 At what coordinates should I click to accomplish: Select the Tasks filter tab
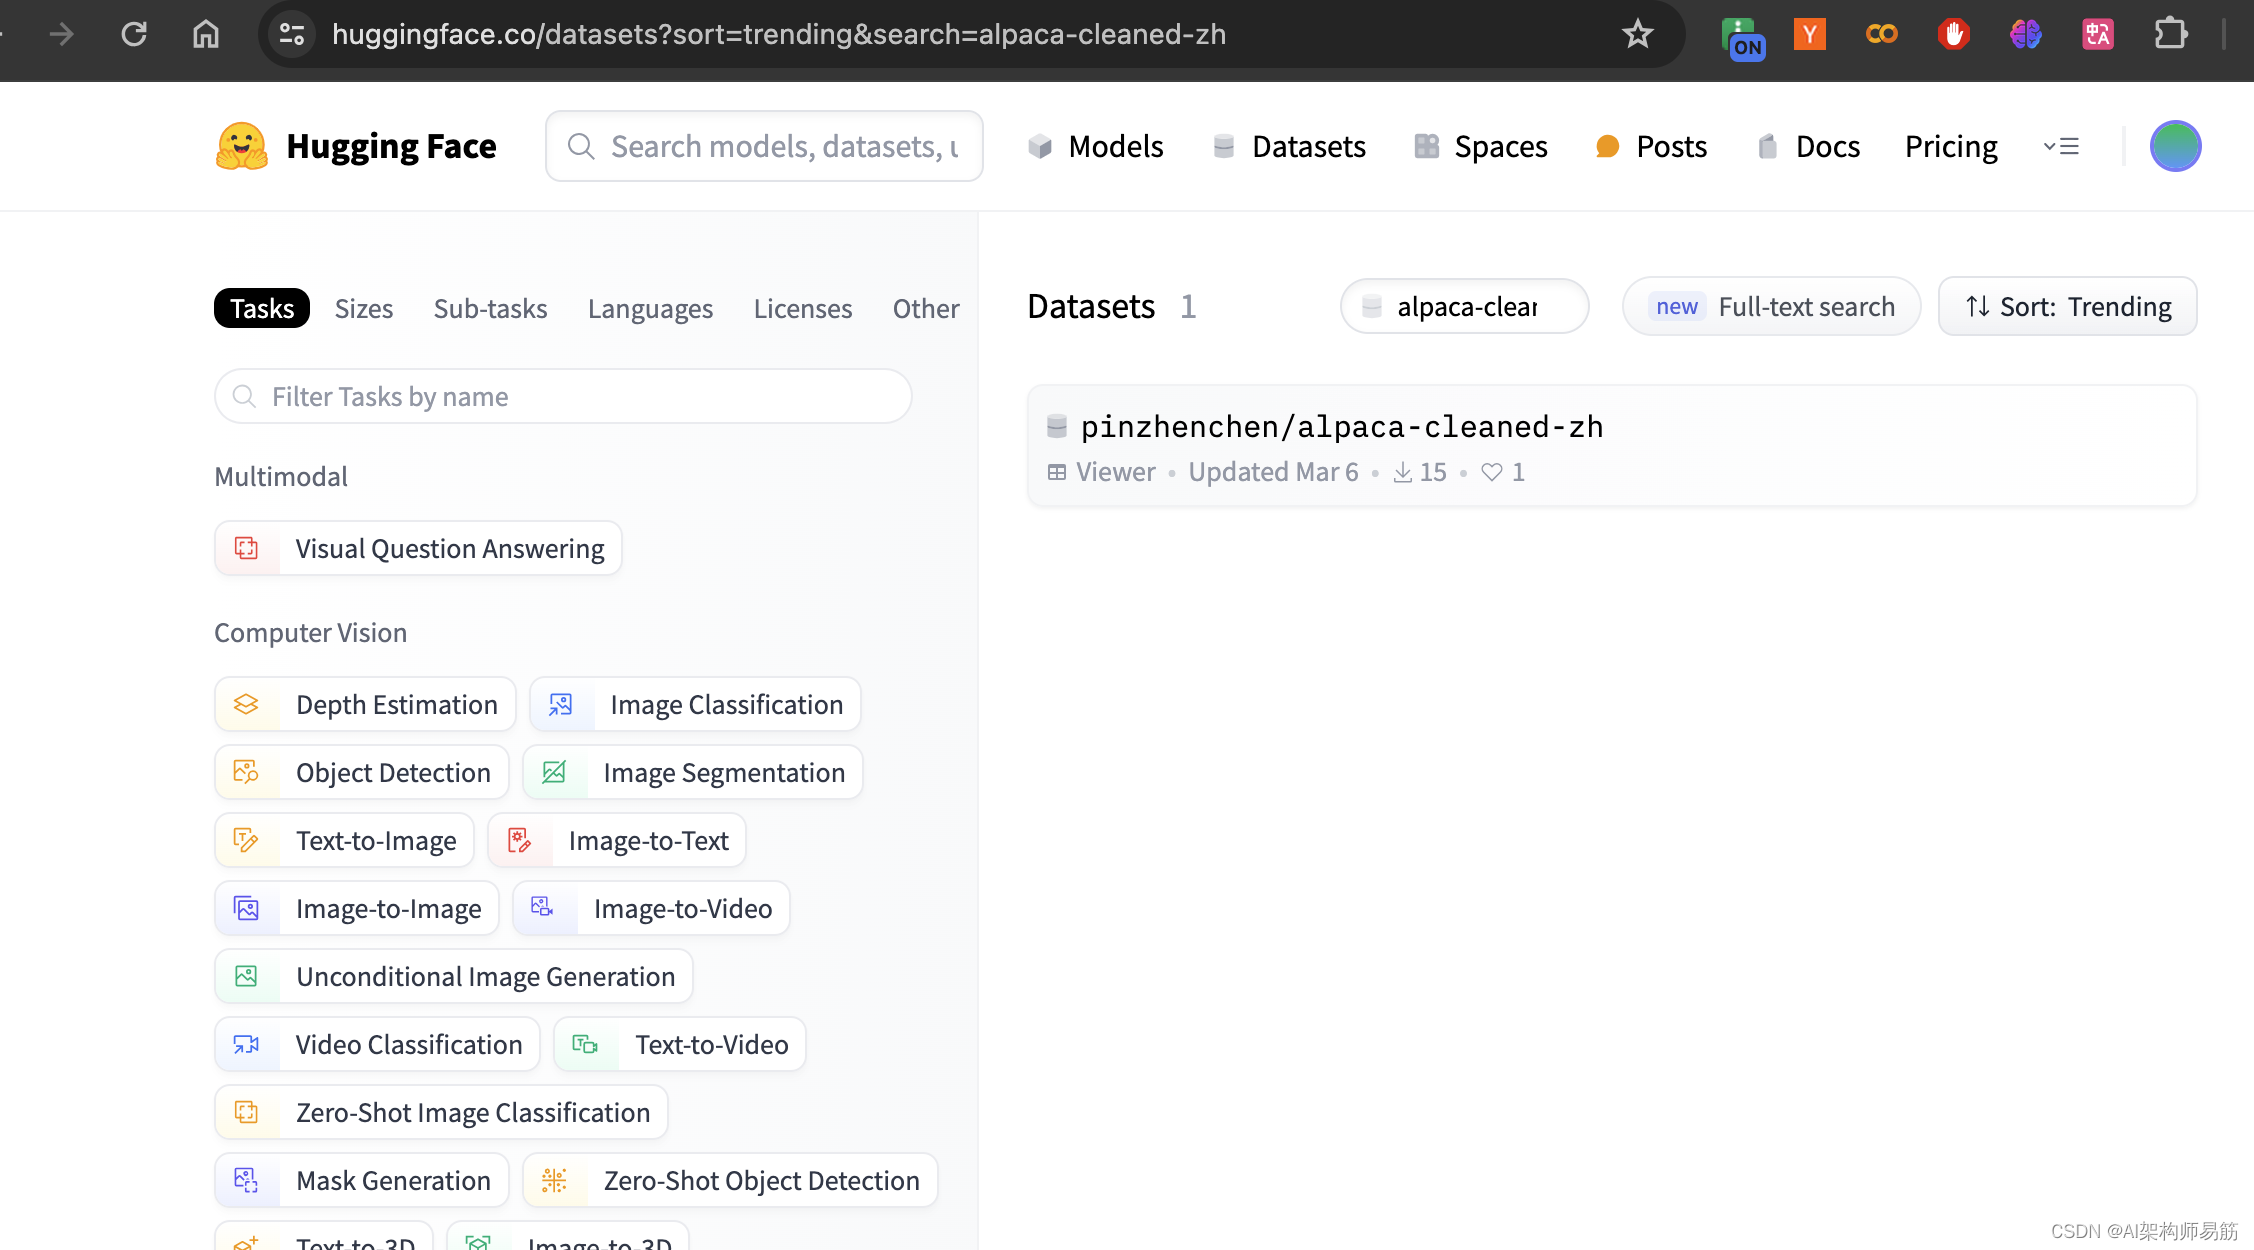(x=262, y=308)
